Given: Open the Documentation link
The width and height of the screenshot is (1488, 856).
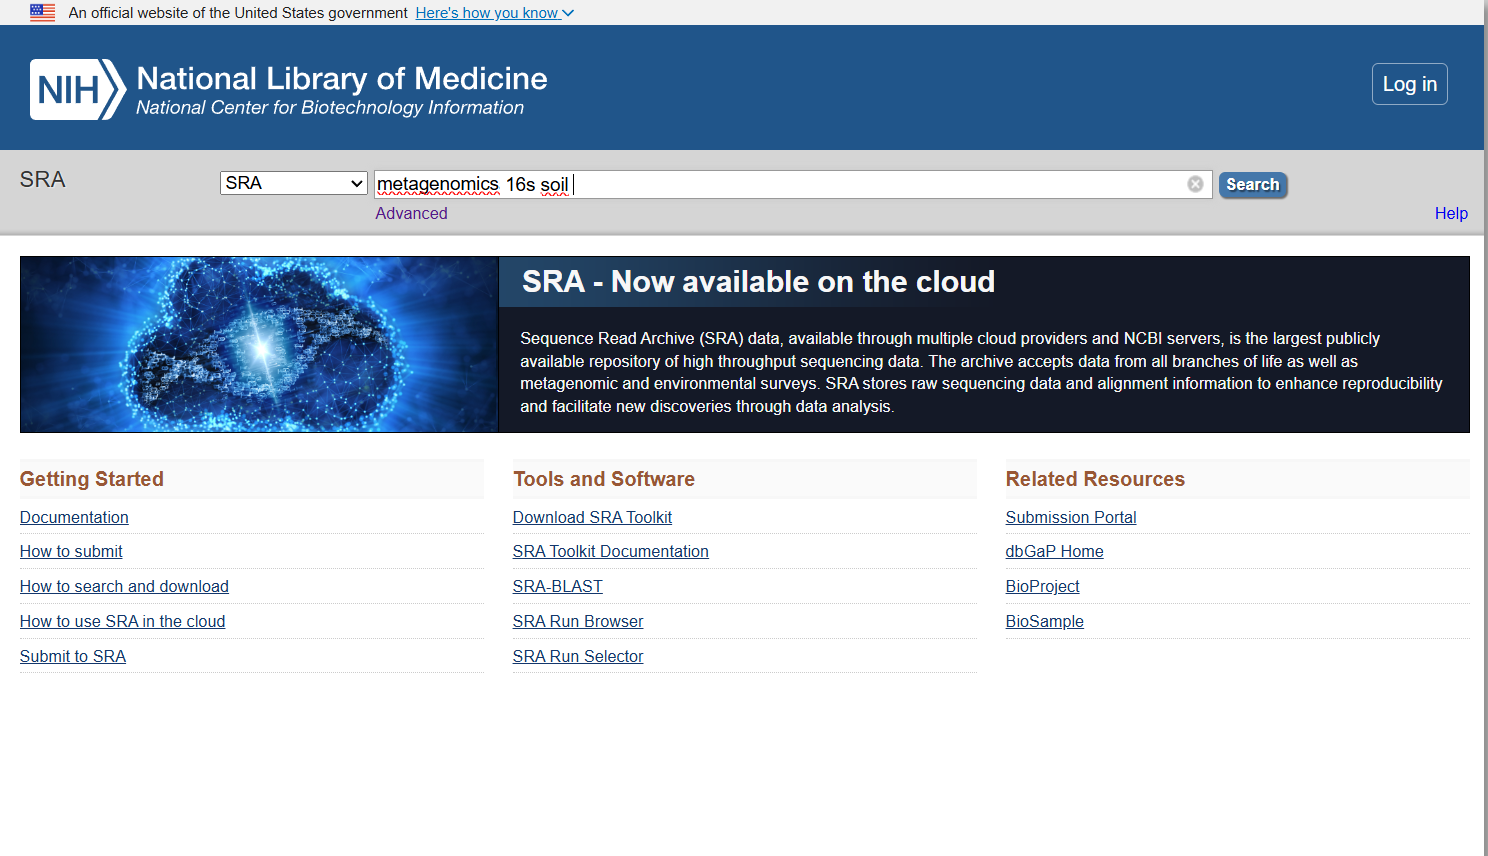Looking at the screenshot, I should click(x=74, y=517).
